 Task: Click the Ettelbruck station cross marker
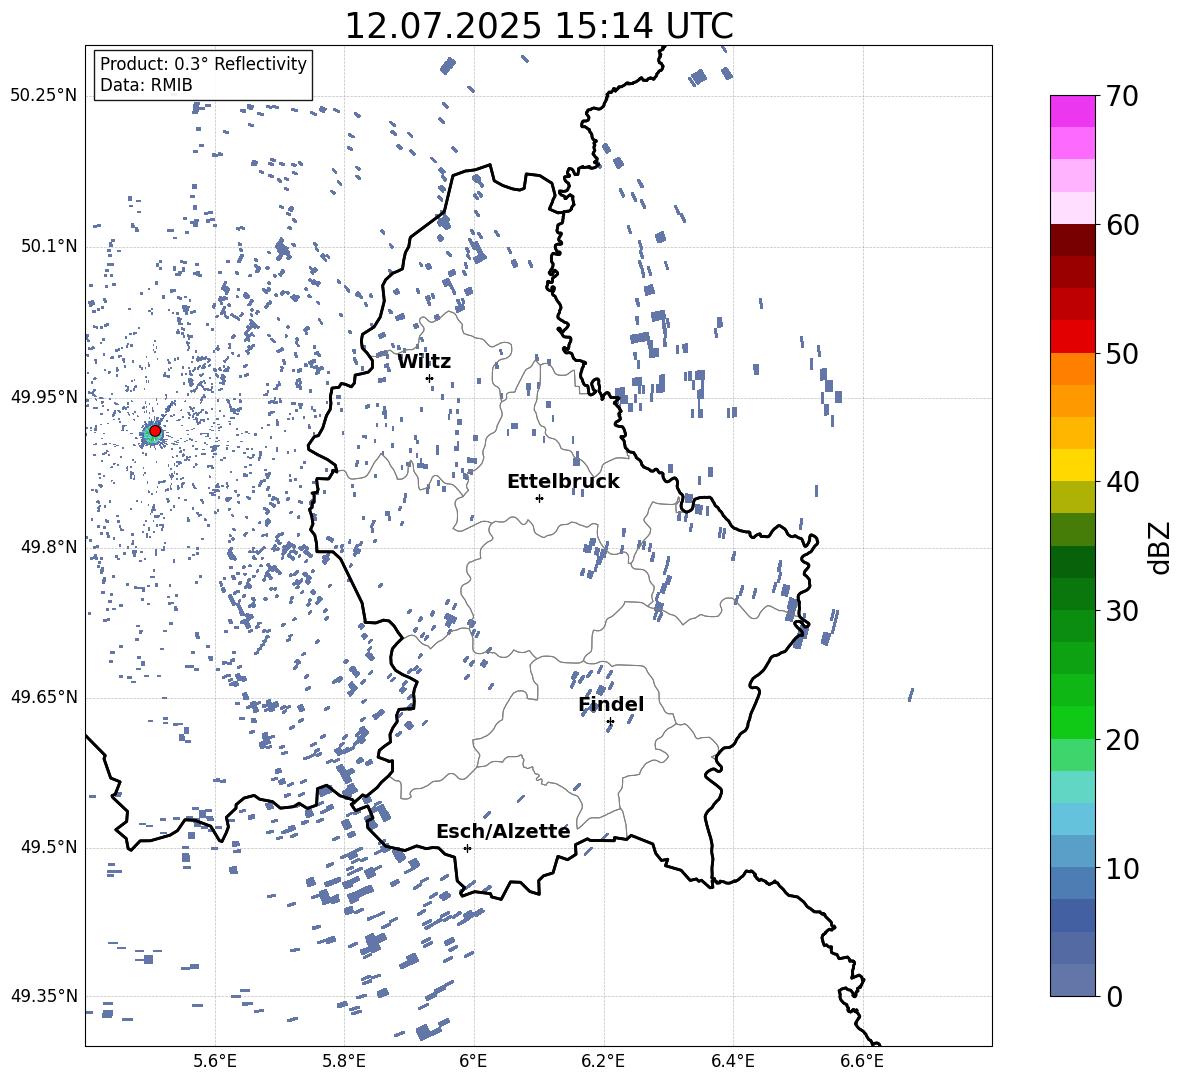coord(539,498)
